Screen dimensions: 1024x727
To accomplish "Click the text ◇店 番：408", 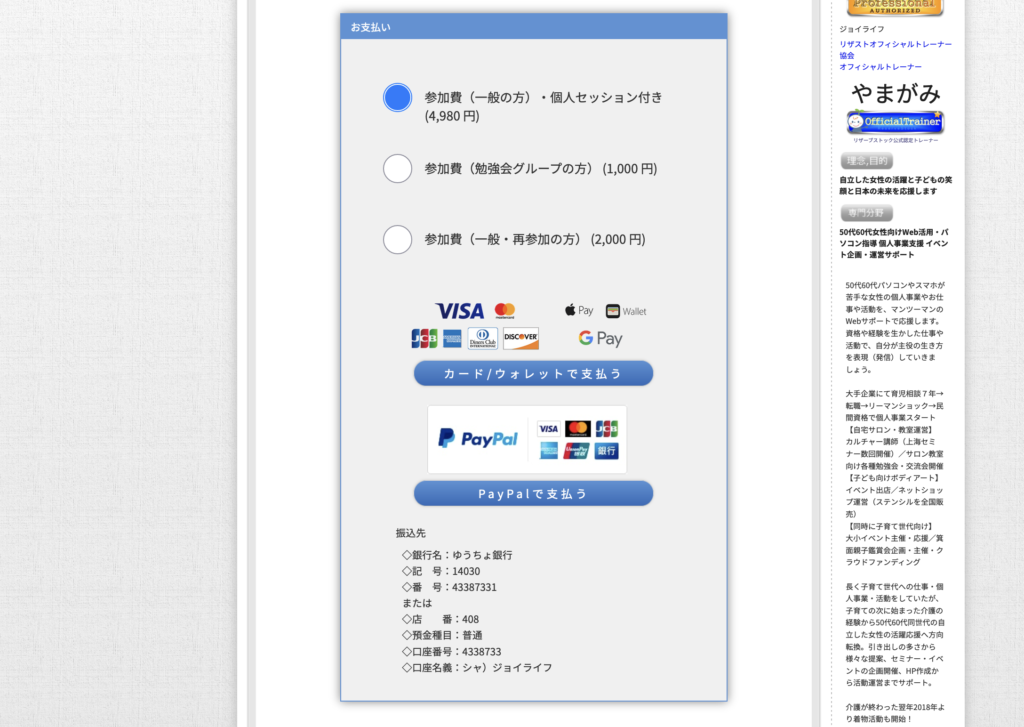I will click(440, 619).
